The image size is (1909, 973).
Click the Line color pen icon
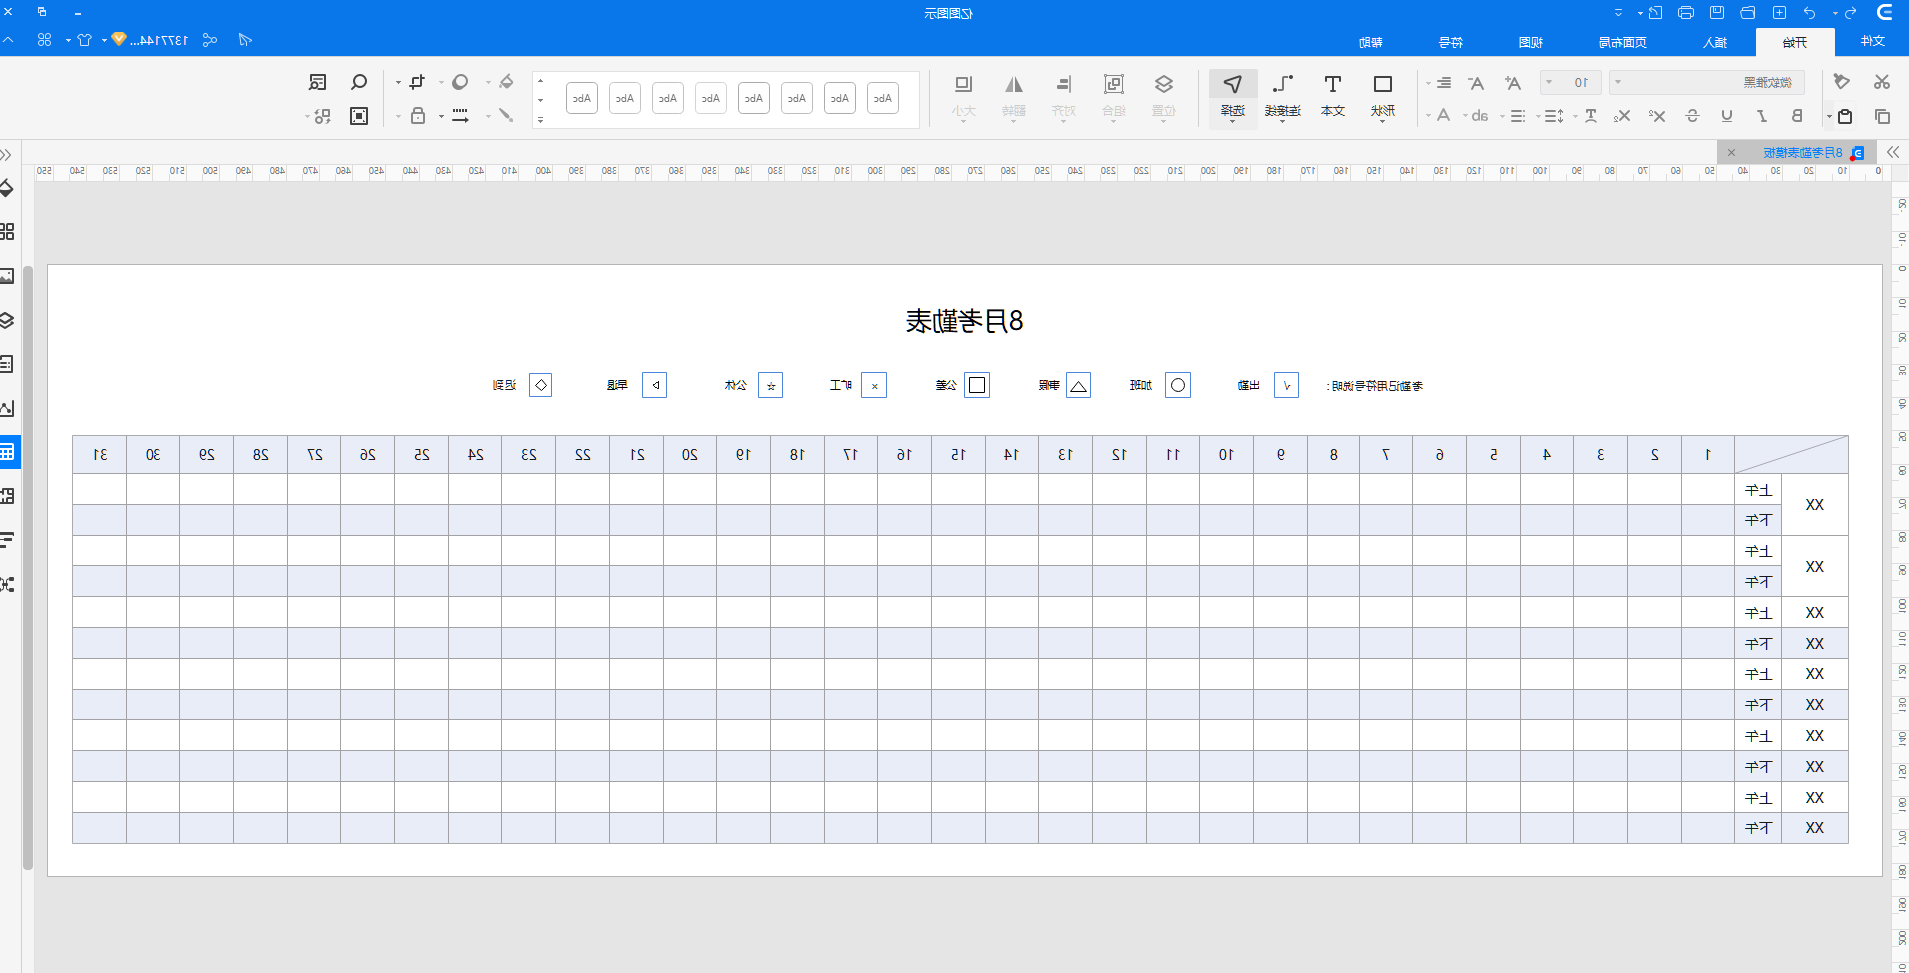coord(506,116)
